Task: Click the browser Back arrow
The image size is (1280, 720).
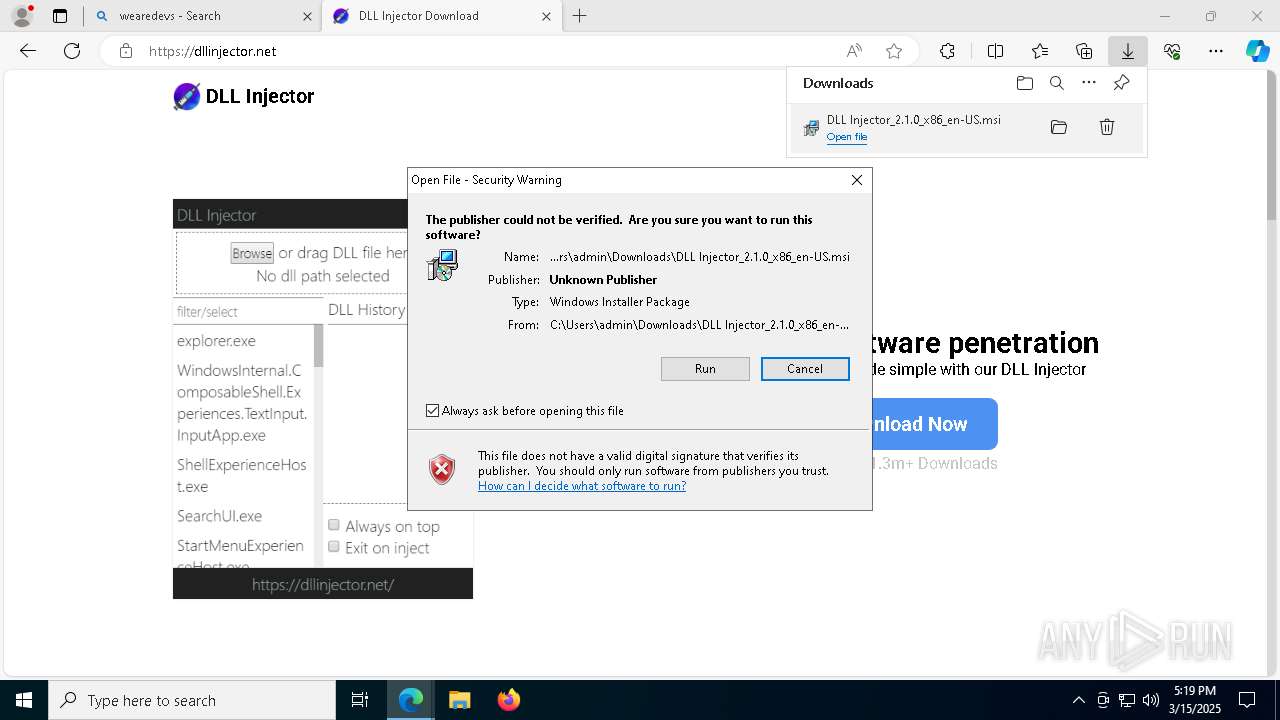Action: pos(28,51)
